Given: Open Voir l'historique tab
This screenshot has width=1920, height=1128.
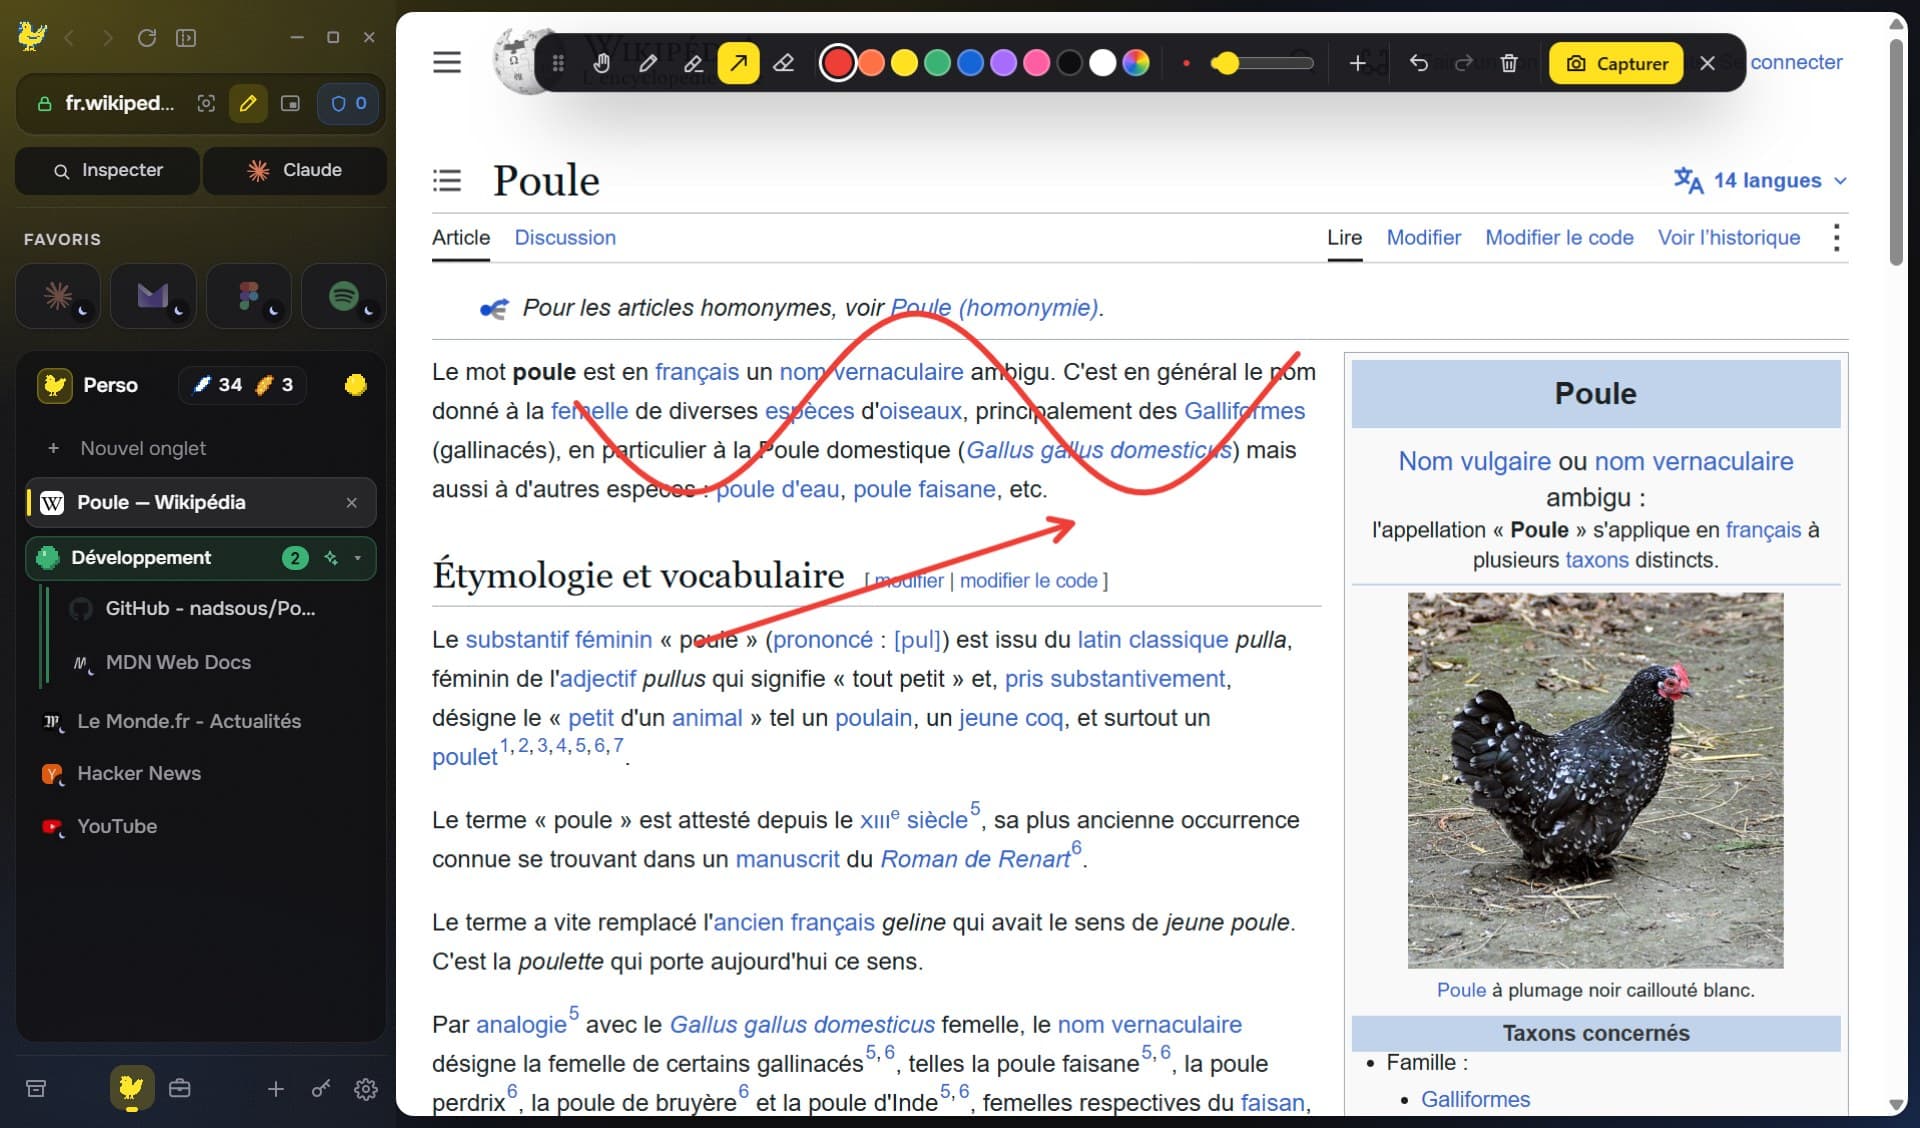Looking at the screenshot, I should tap(1729, 238).
